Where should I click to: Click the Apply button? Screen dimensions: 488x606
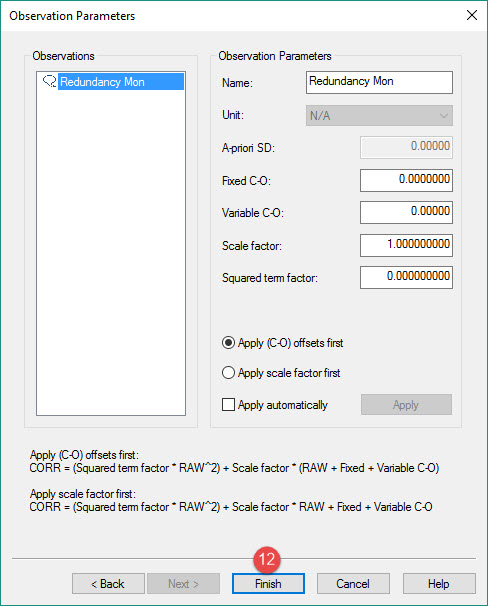(406, 405)
